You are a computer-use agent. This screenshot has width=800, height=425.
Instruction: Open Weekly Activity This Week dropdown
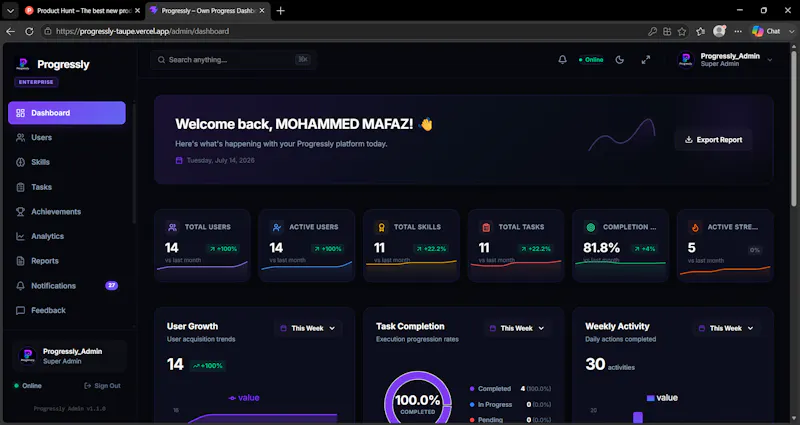pos(726,328)
